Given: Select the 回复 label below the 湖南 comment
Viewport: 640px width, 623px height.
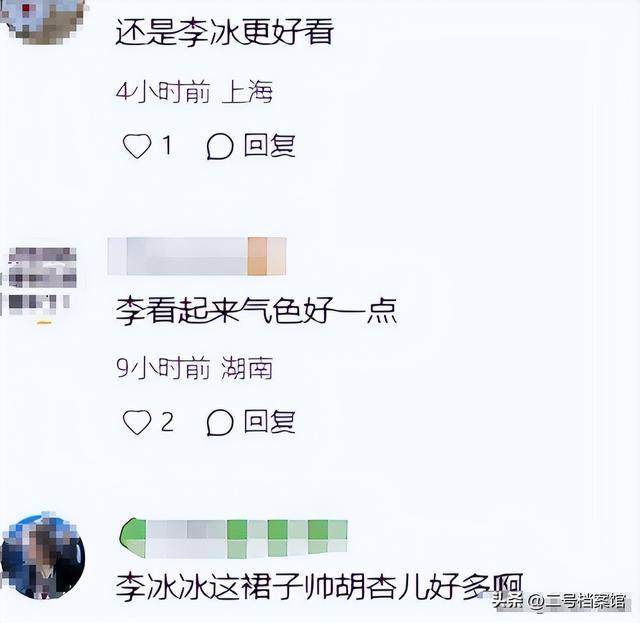Looking at the screenshot, I should click(269, 422).
